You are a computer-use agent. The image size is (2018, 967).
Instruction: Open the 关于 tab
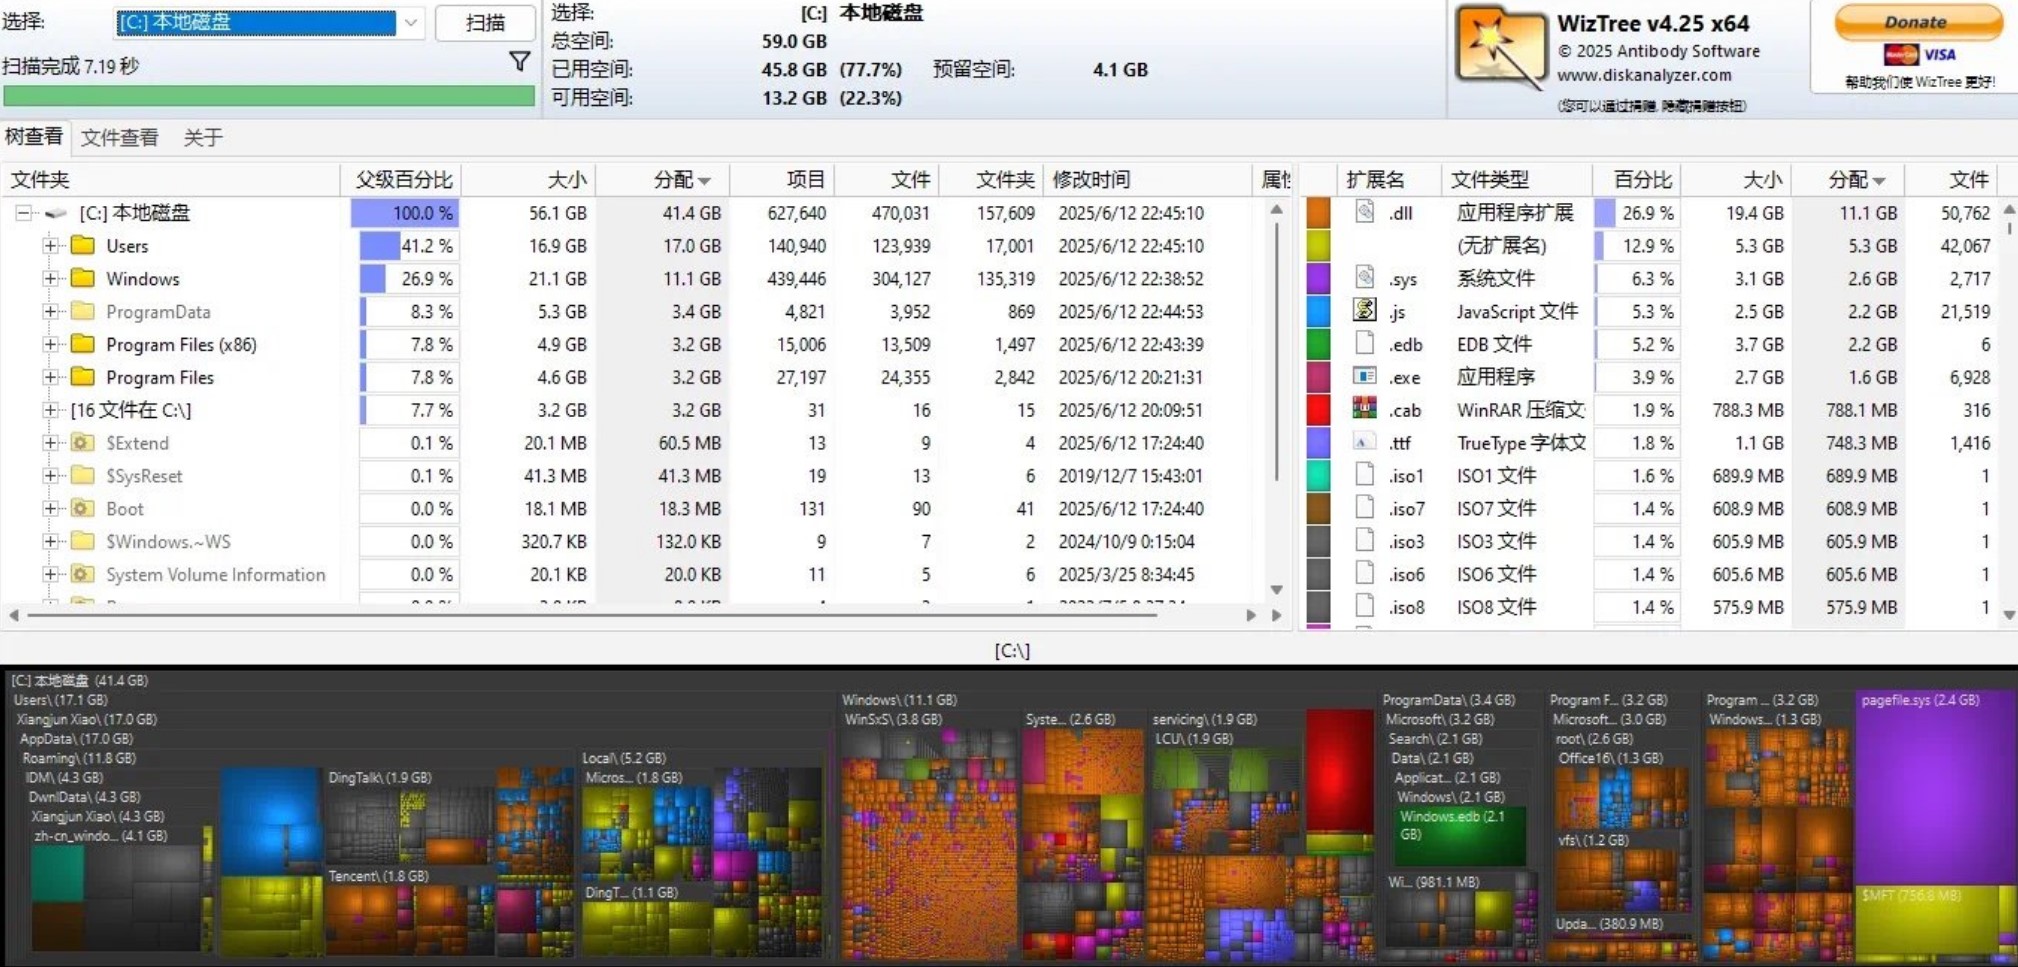point(202,138)
